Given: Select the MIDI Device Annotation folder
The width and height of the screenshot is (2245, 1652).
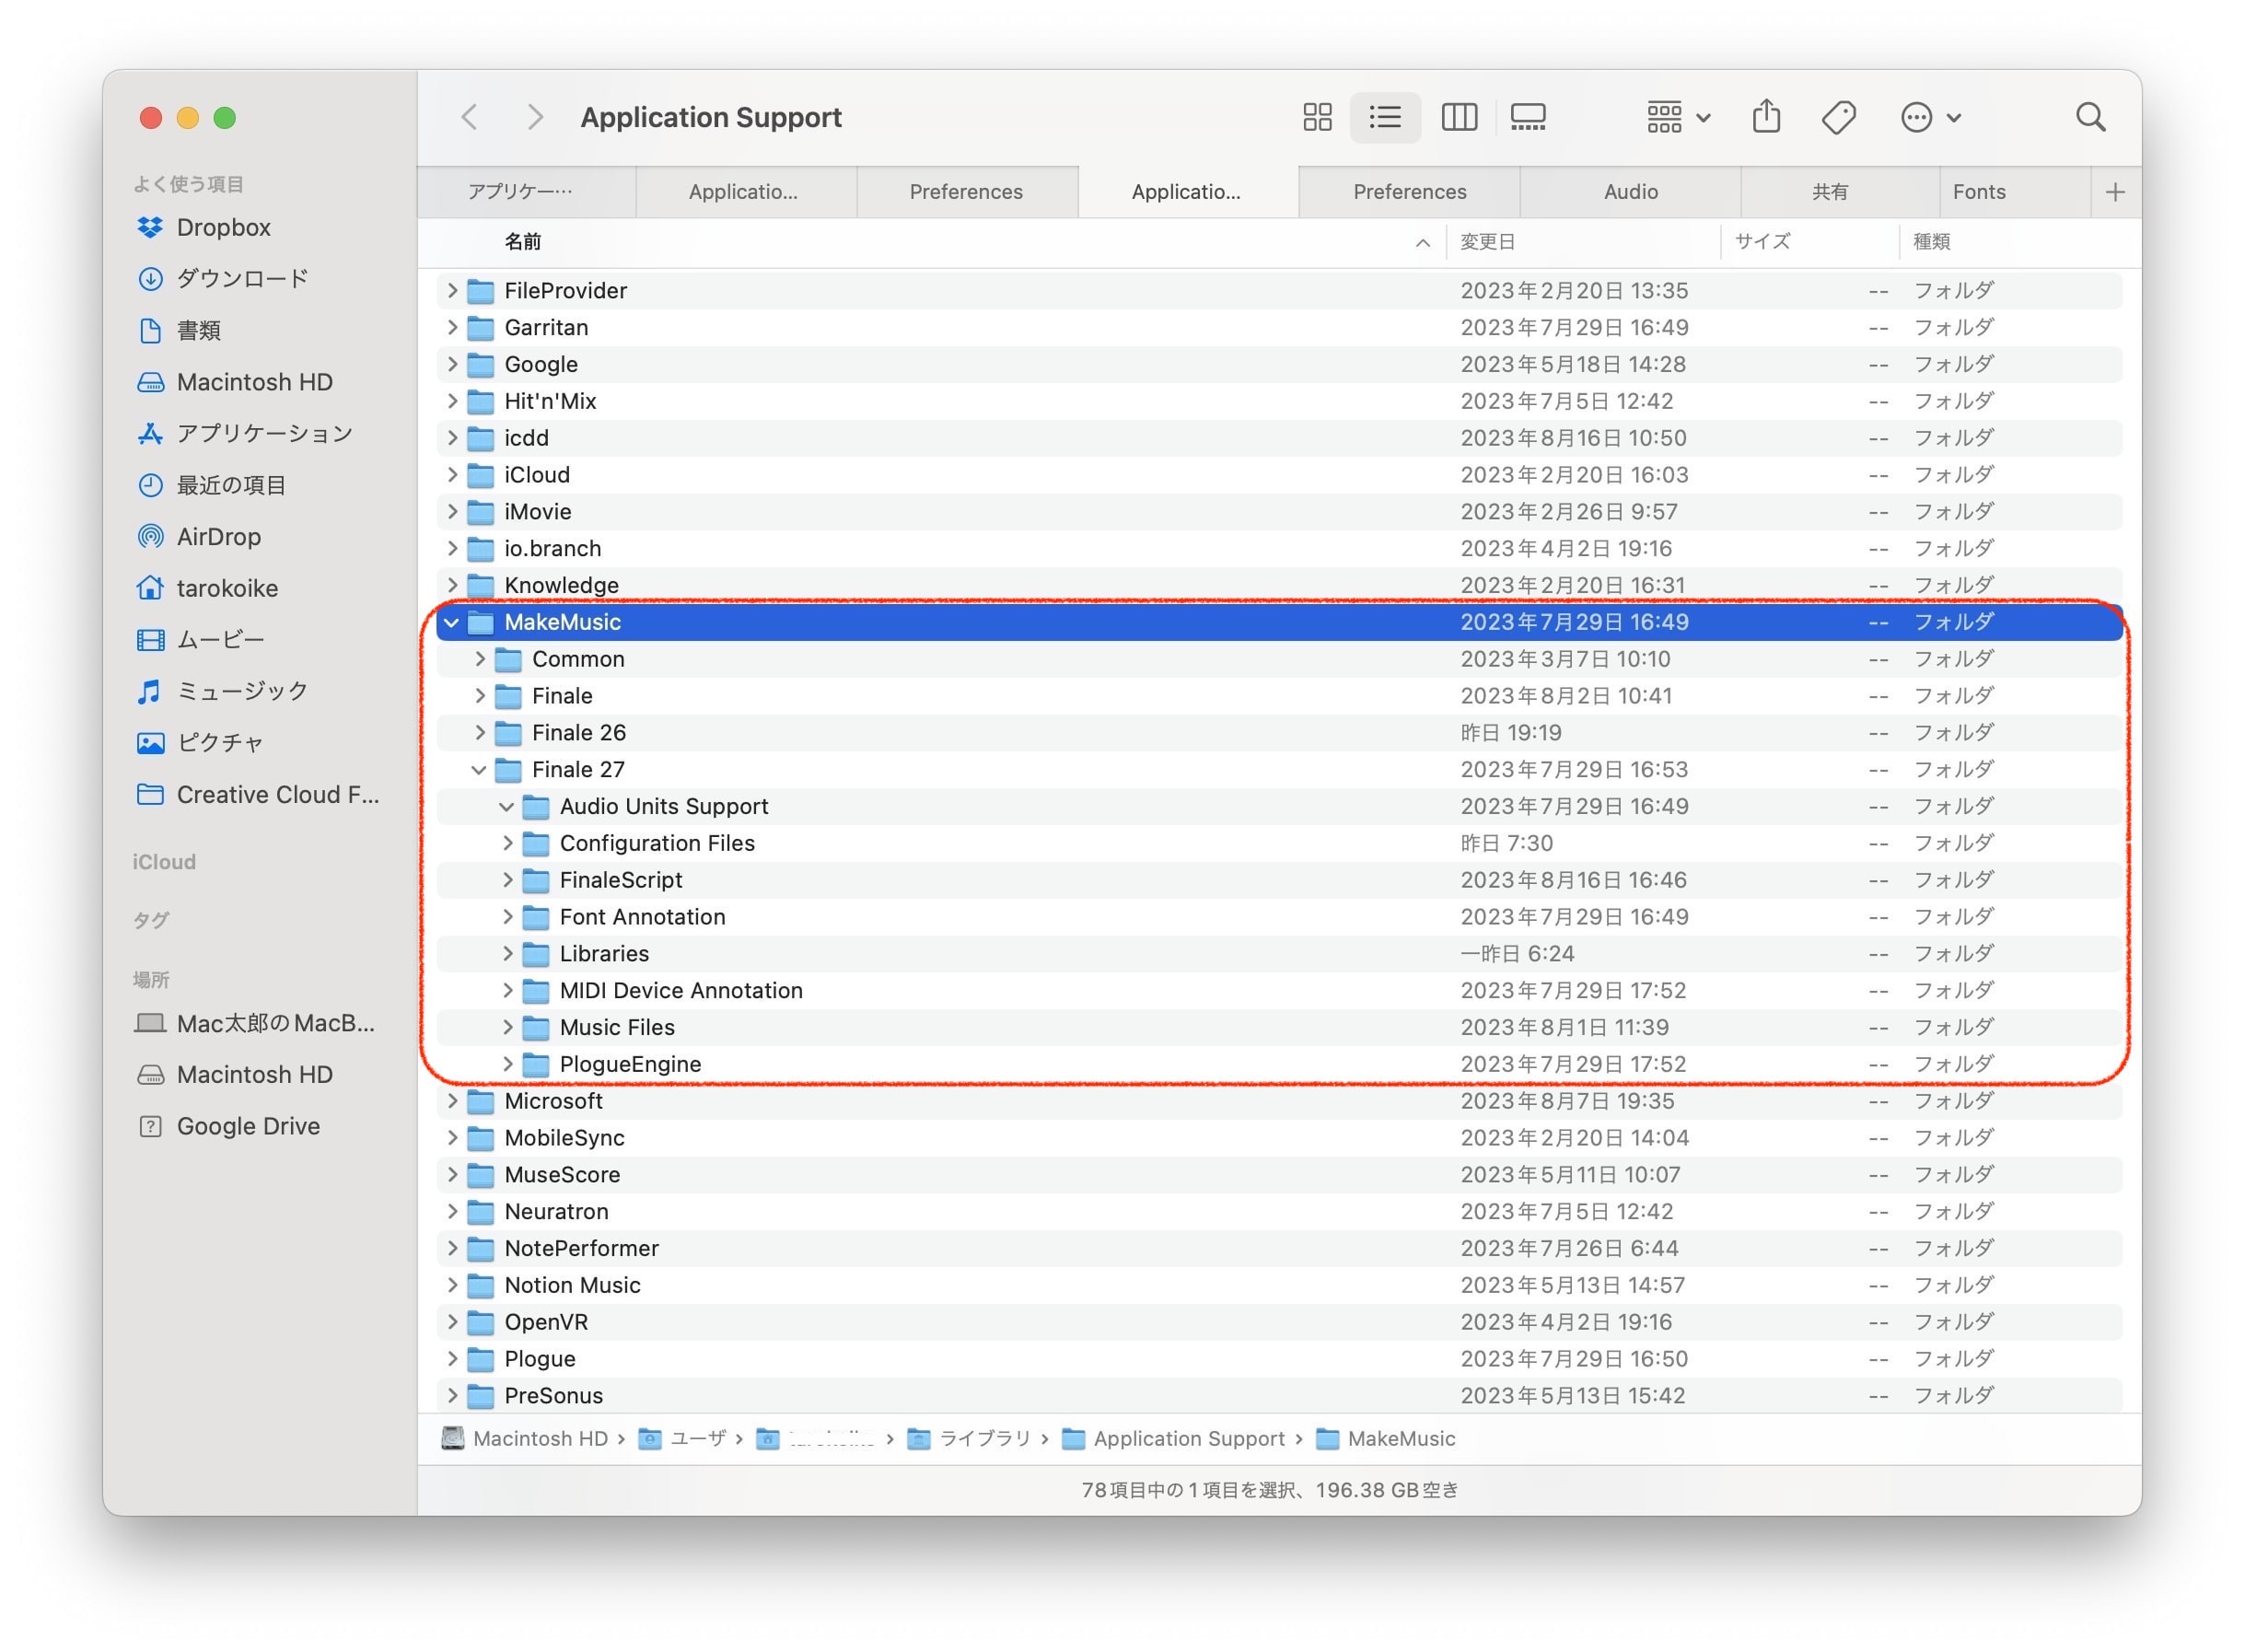Looking at the screenshot, I should click(1279, 991).
